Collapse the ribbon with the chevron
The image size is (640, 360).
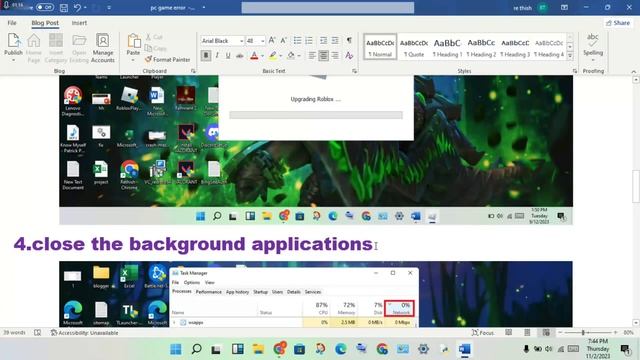pos(633,71)
